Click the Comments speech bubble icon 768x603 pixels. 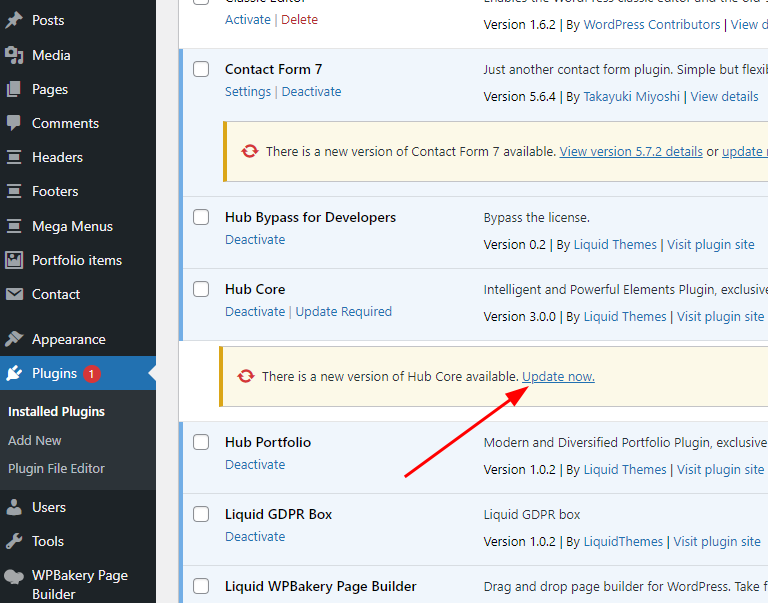pos(14,123)
